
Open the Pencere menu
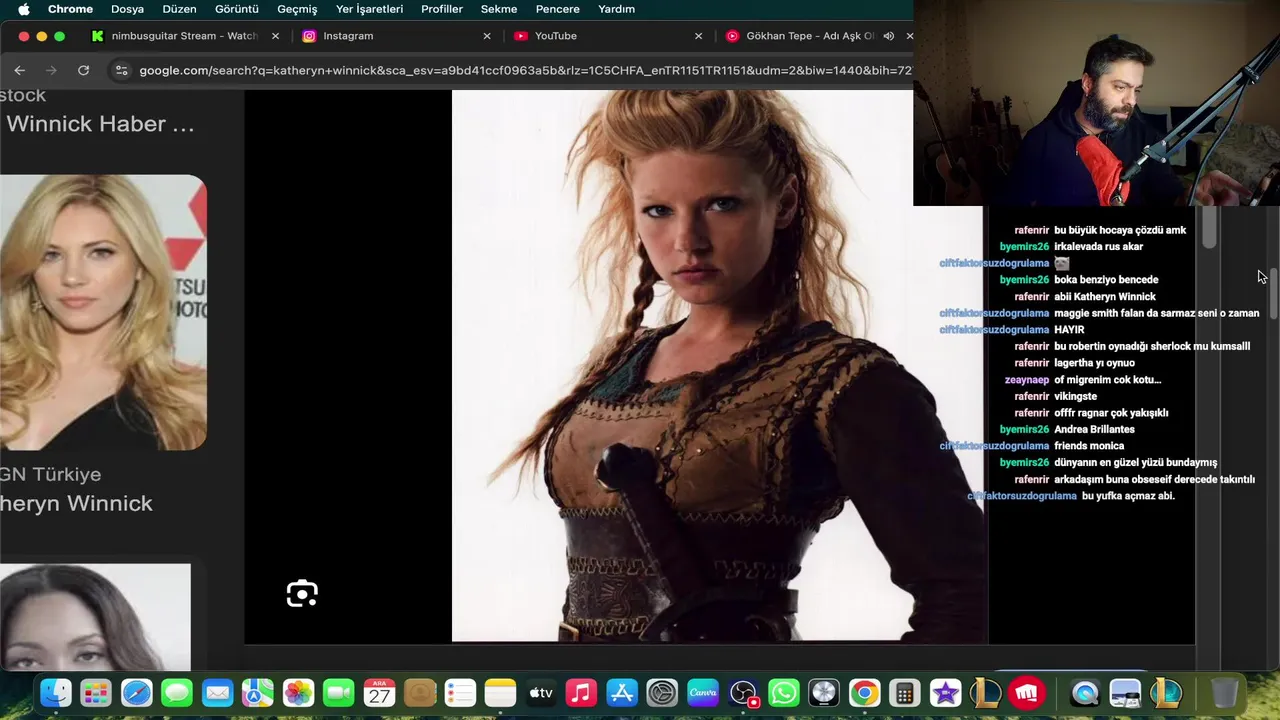pos(558,9)
